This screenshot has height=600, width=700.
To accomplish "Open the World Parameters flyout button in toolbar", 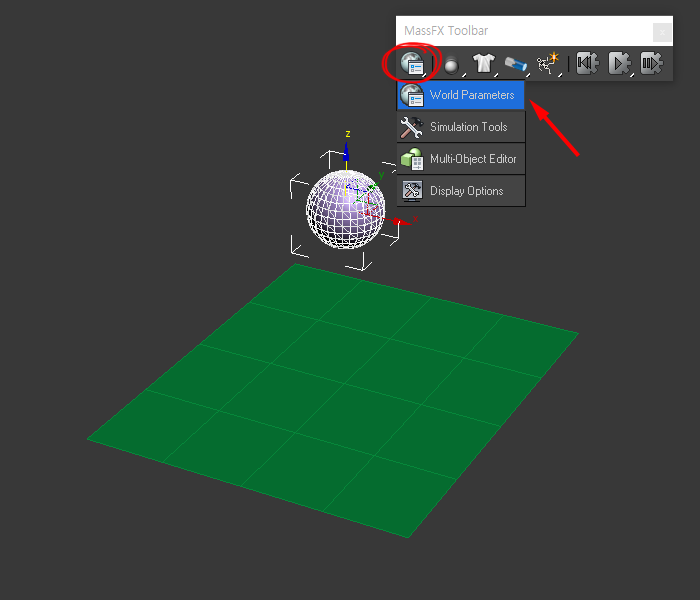I will coord(412,63).
